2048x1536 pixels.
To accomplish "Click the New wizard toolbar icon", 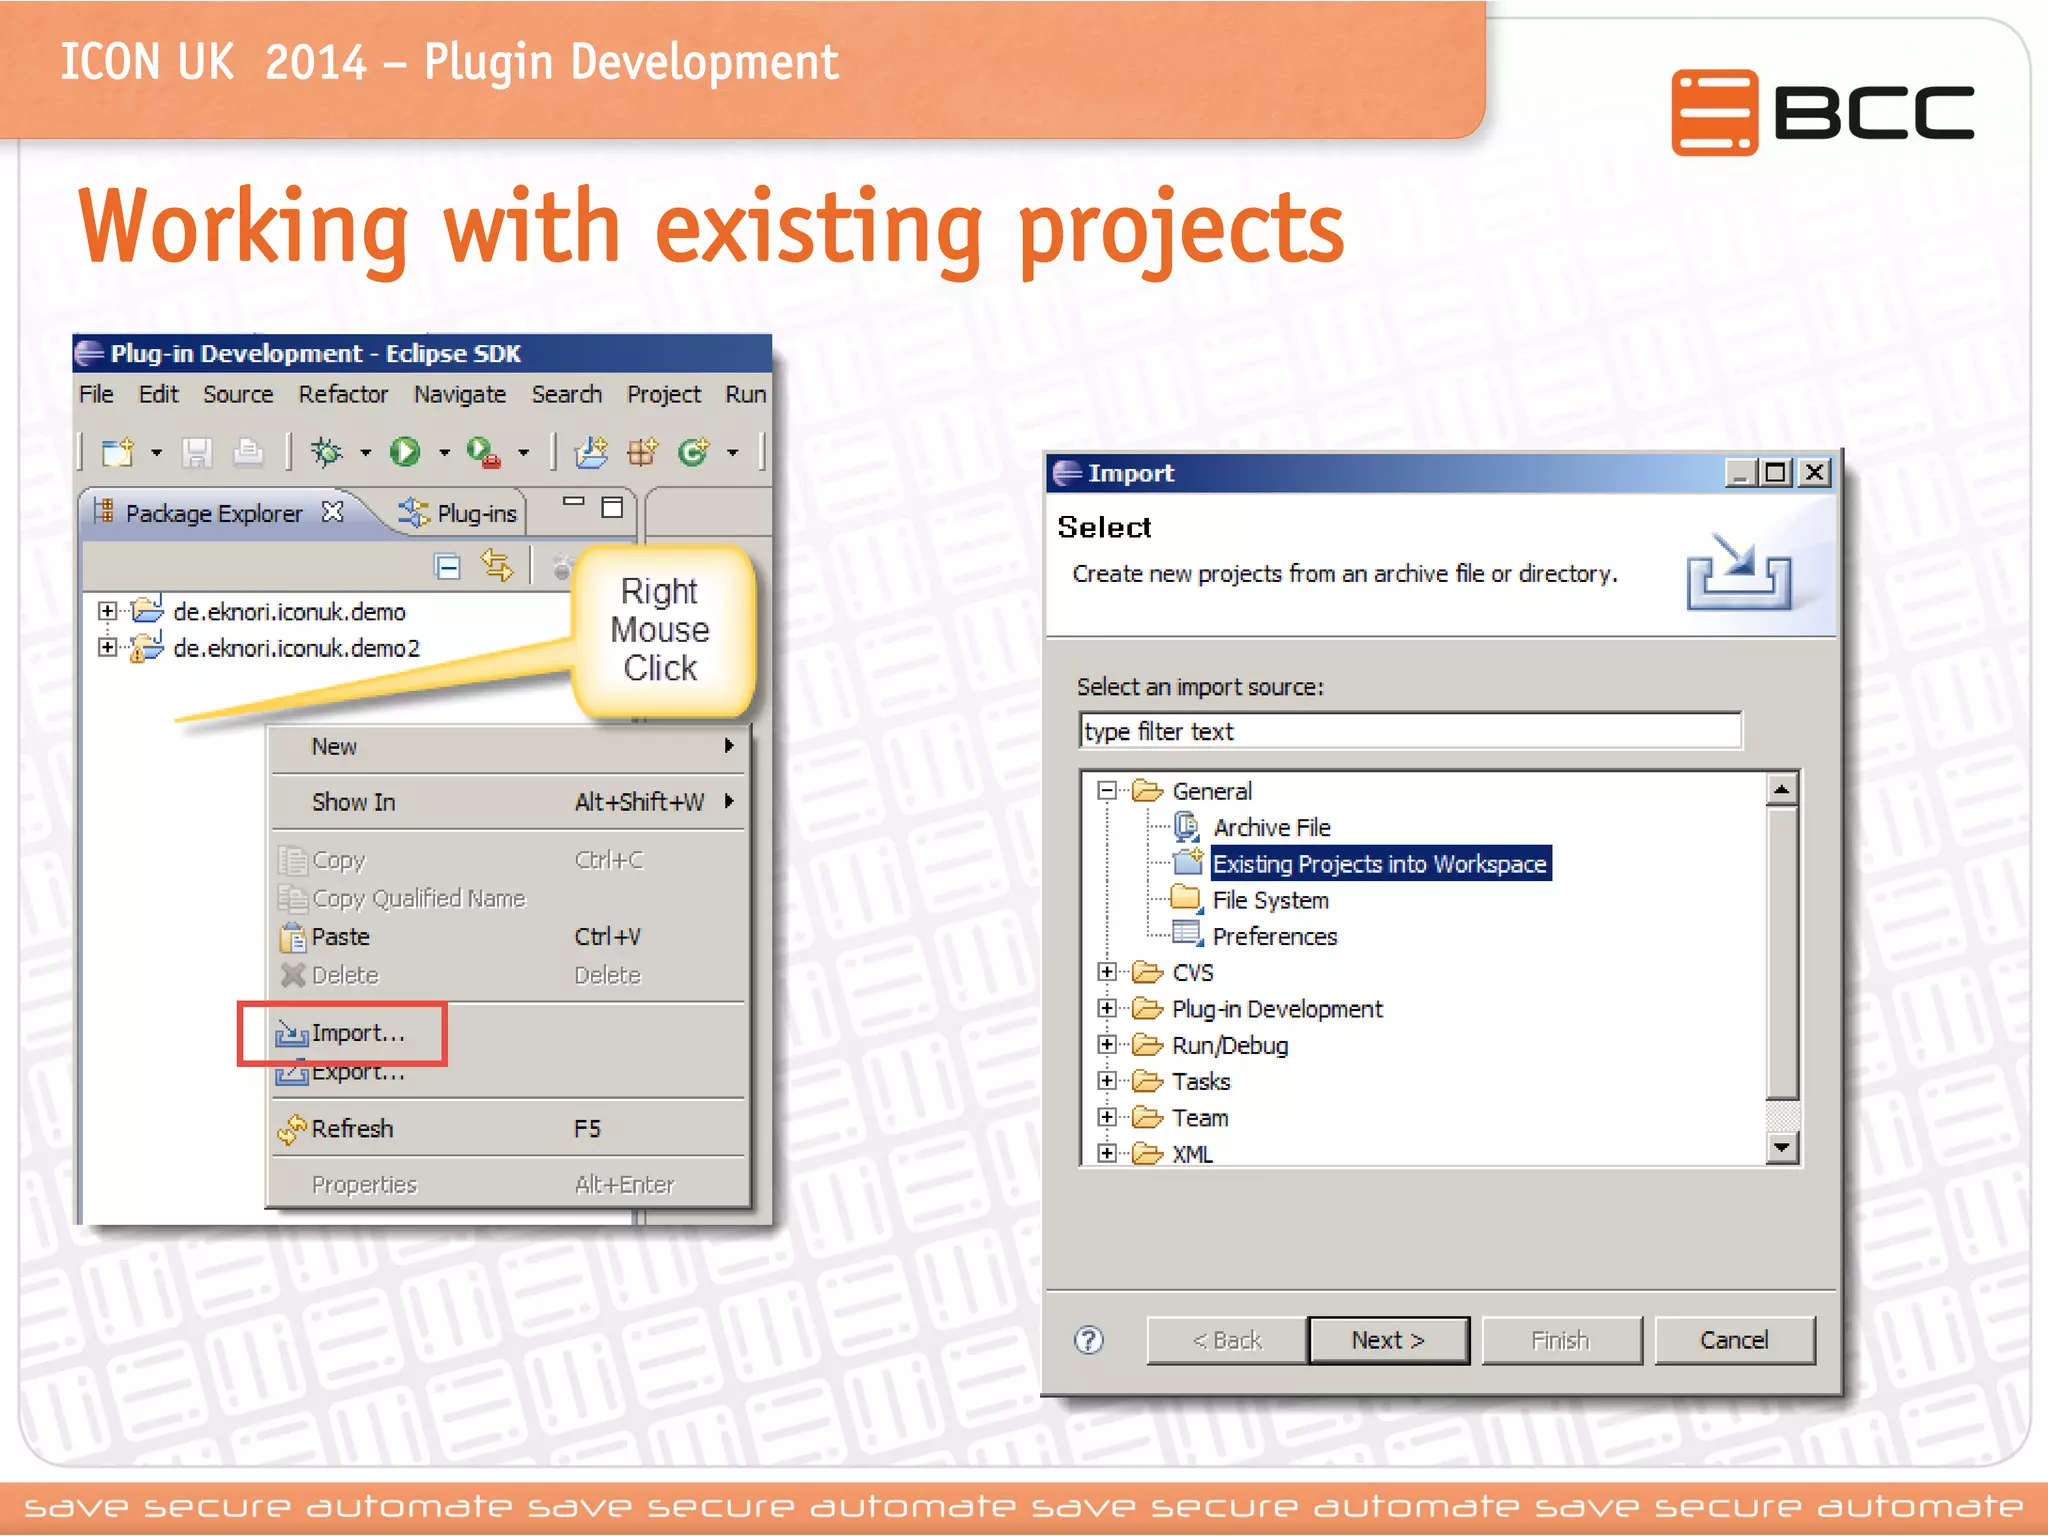I will 118,453.
